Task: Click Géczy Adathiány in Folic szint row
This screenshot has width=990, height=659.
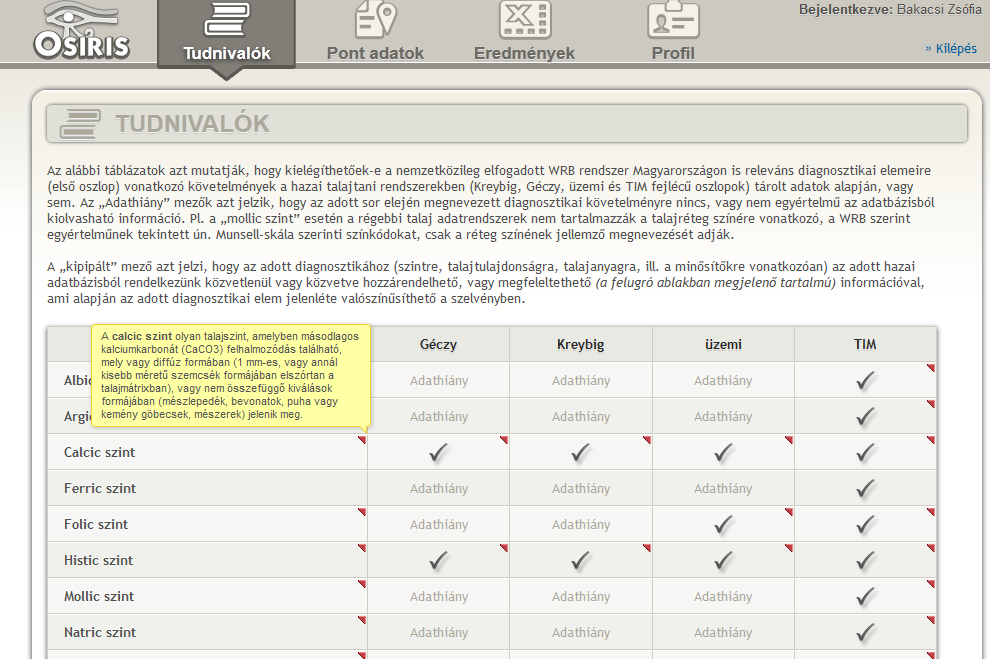Action: click(439, 525)
